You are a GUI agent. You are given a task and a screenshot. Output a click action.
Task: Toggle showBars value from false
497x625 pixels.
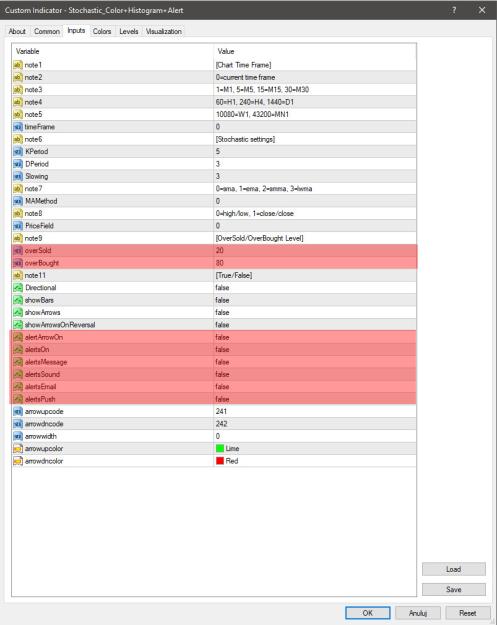pyautogui.click(x=315, y=300)
